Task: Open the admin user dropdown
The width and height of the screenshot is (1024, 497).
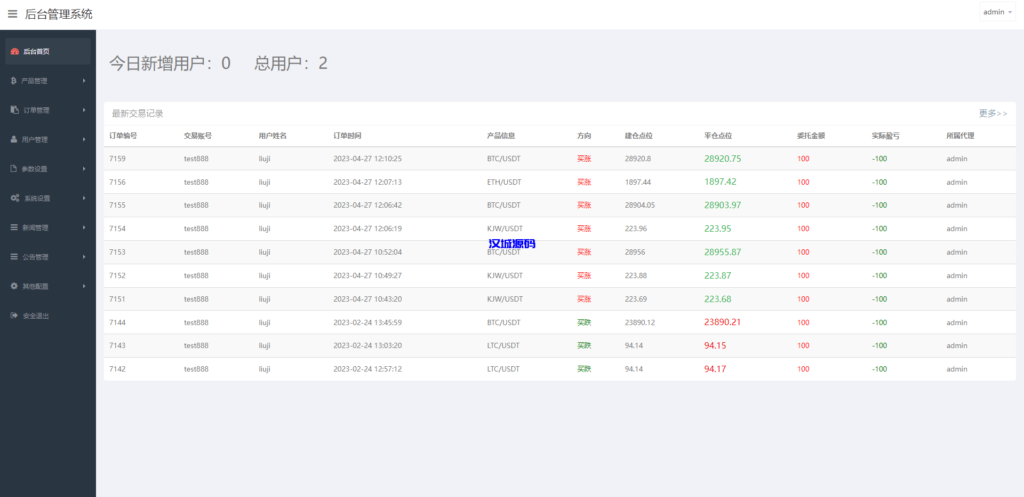Action: pyautogui.click(x=997, y=12)
